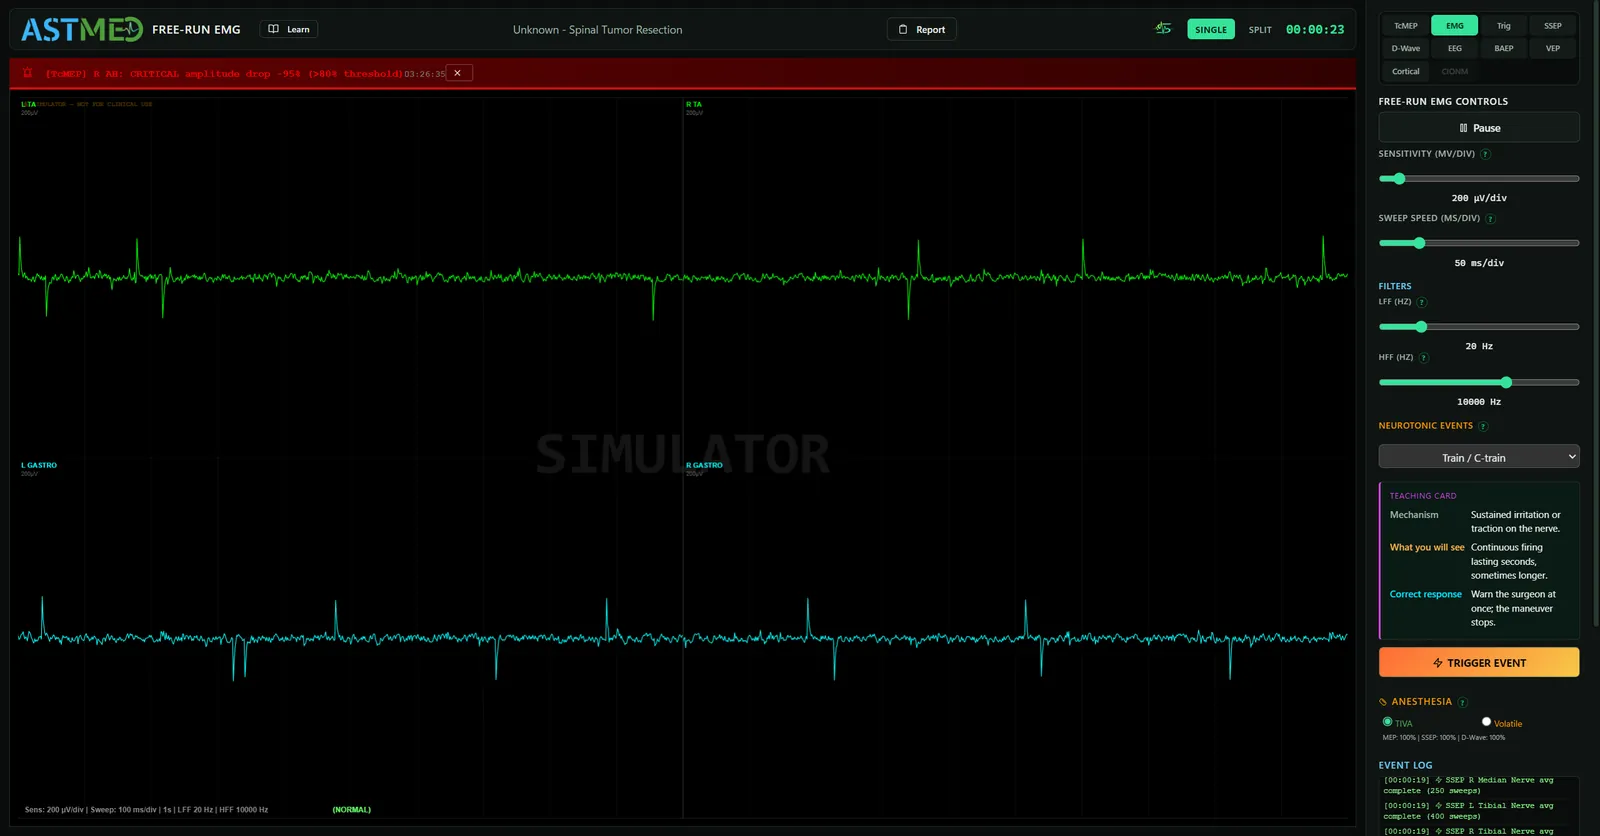Image resolution: width=1600 pixels, height=836 pixels.
Task: Click the '20 Hz' LFF value
Action: 1479,346
